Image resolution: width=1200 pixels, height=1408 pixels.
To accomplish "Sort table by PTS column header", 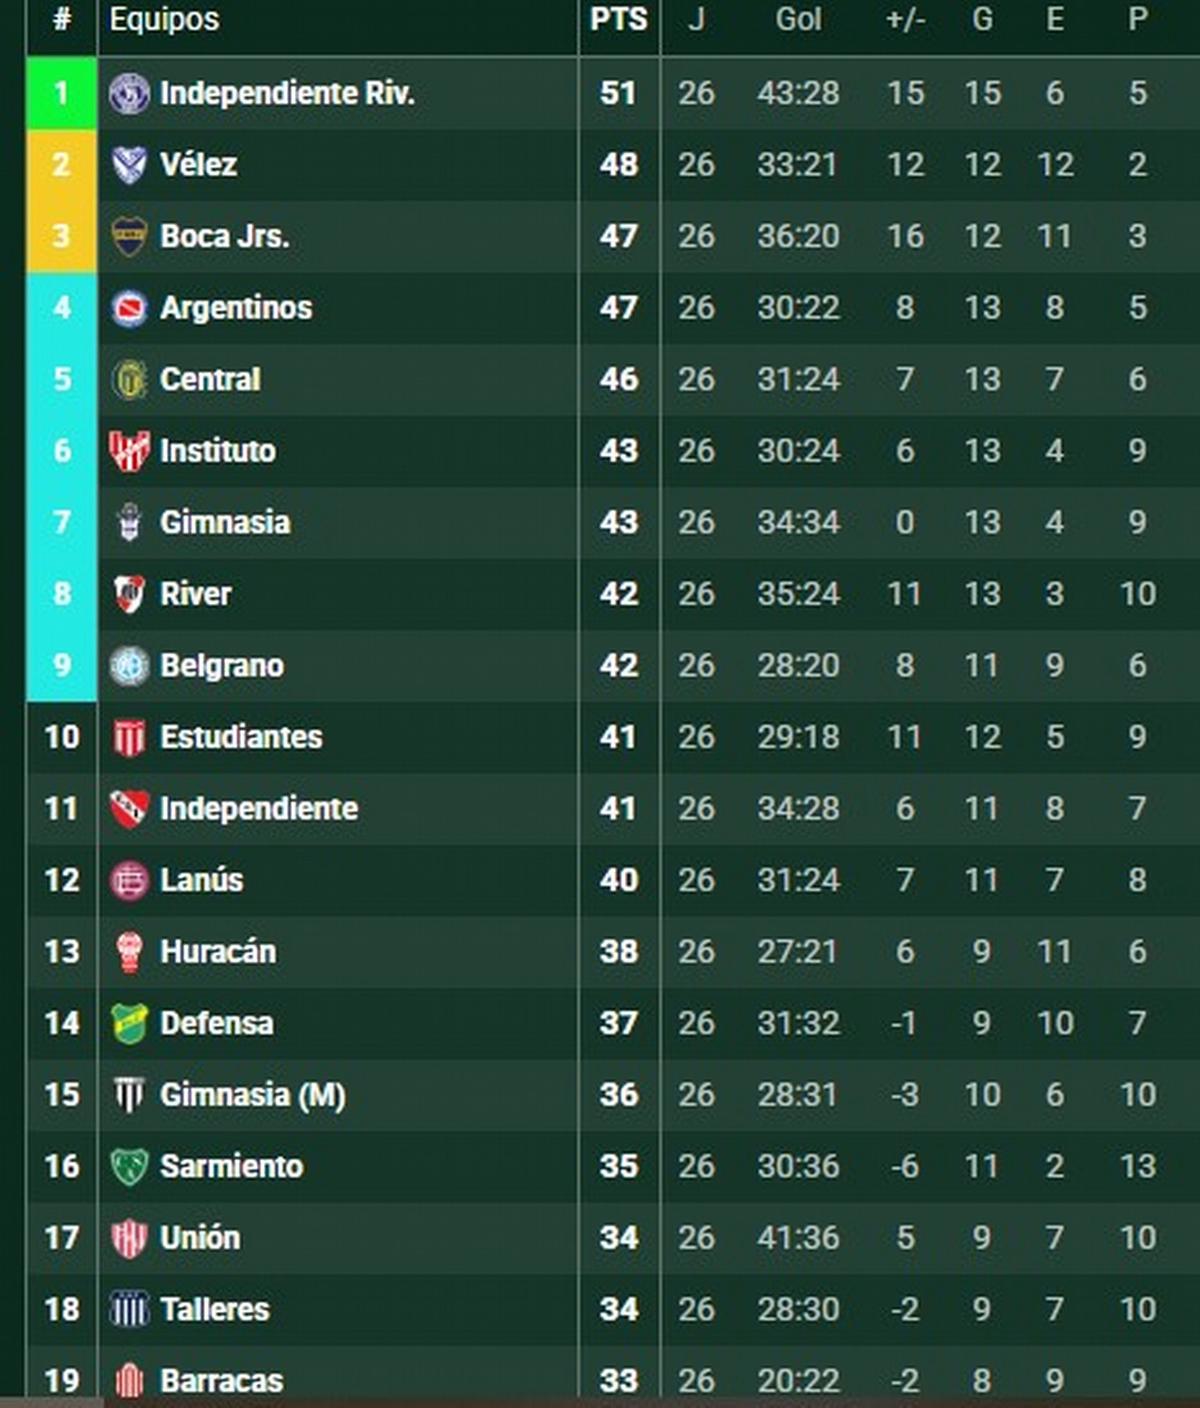I will pyautogui.click(x=619, y=19).
